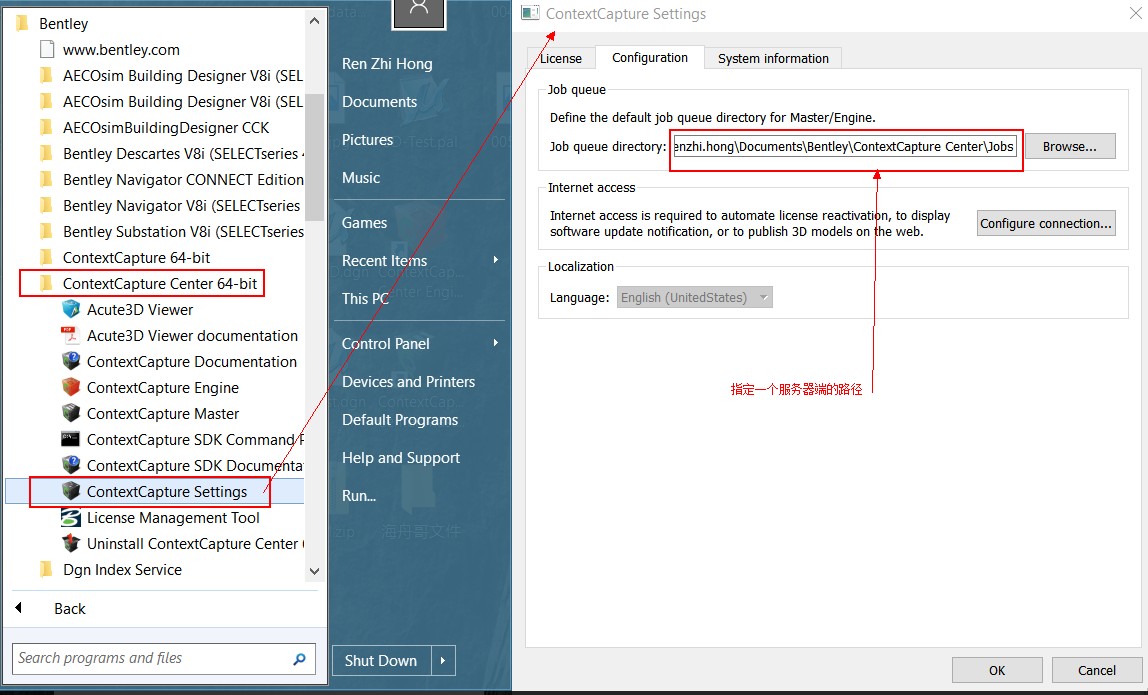Open License Management Tool icon
The width and height of the screenshot is (1148, 695).
coord(71,517)
